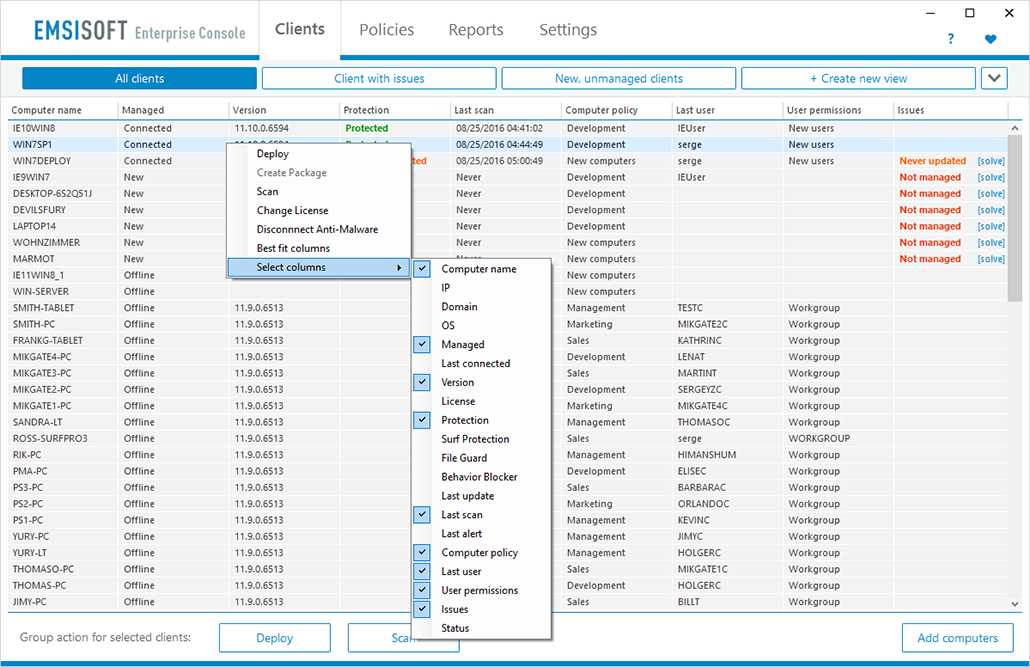1030x667 pixels.
Task: Click the Add computers button
Action: tap(957, 637)
